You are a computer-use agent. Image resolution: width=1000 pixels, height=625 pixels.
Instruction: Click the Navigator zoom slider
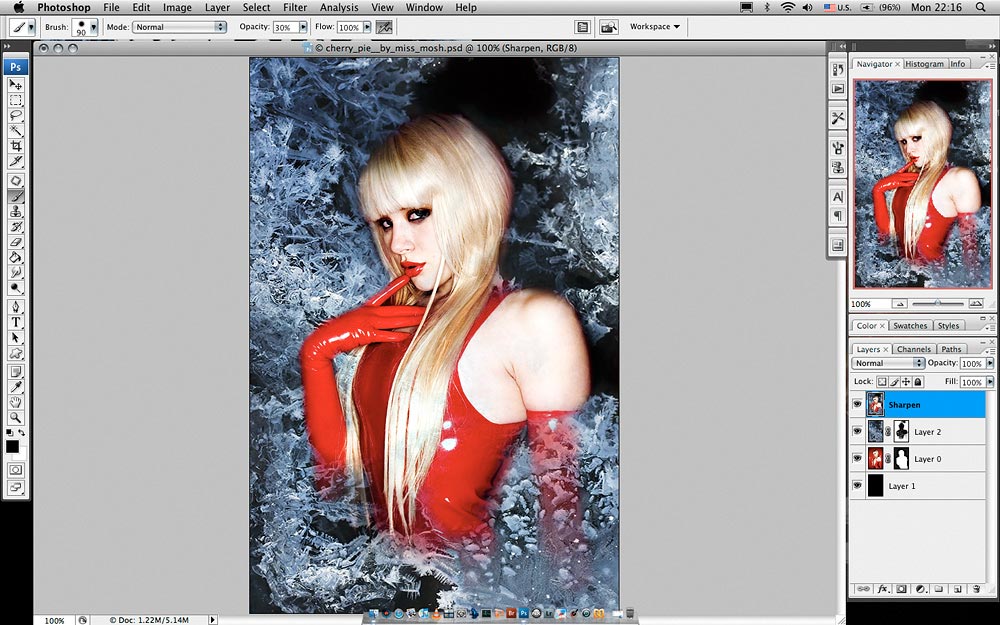pos(938,304)
